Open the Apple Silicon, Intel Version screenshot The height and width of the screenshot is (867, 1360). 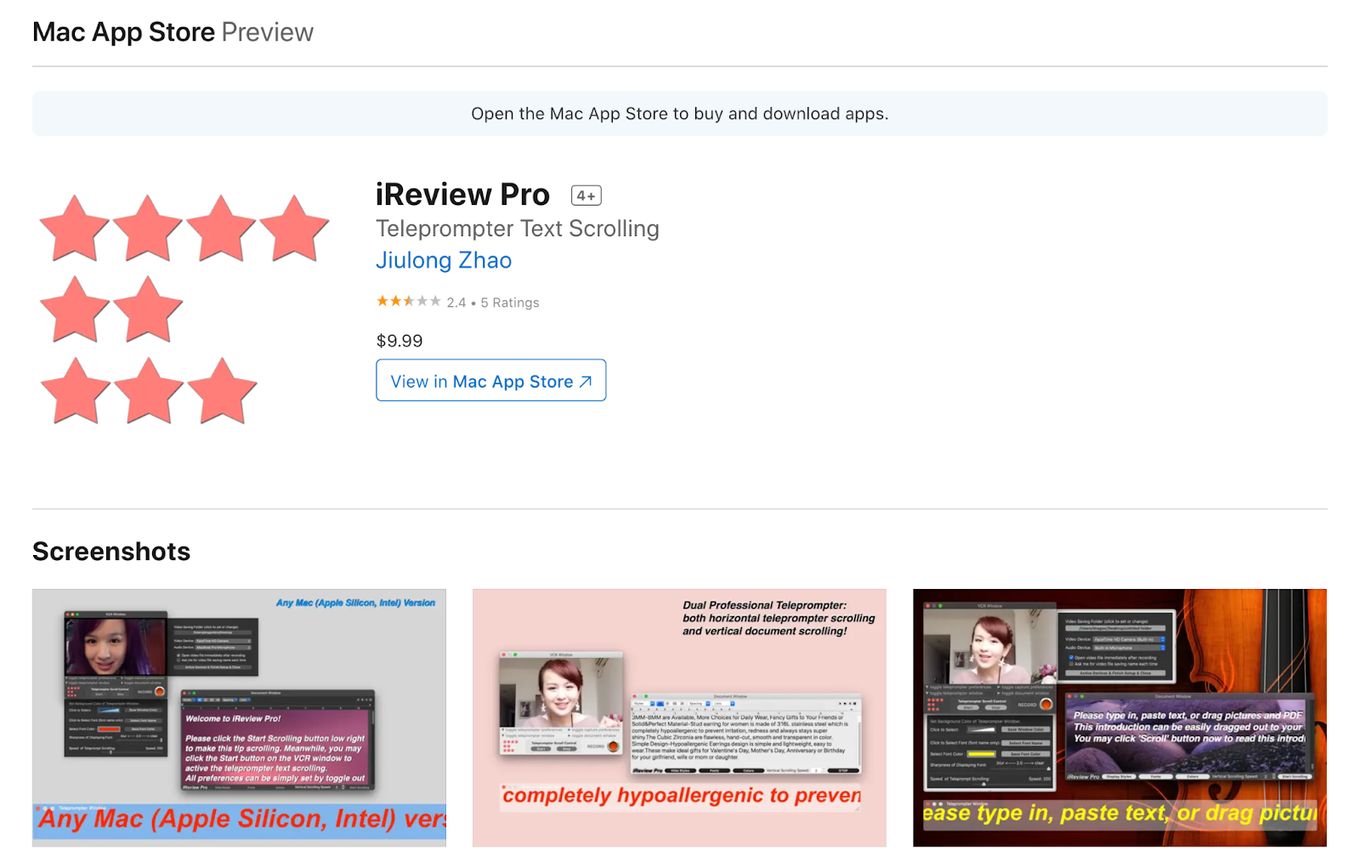tap(239, 718)
